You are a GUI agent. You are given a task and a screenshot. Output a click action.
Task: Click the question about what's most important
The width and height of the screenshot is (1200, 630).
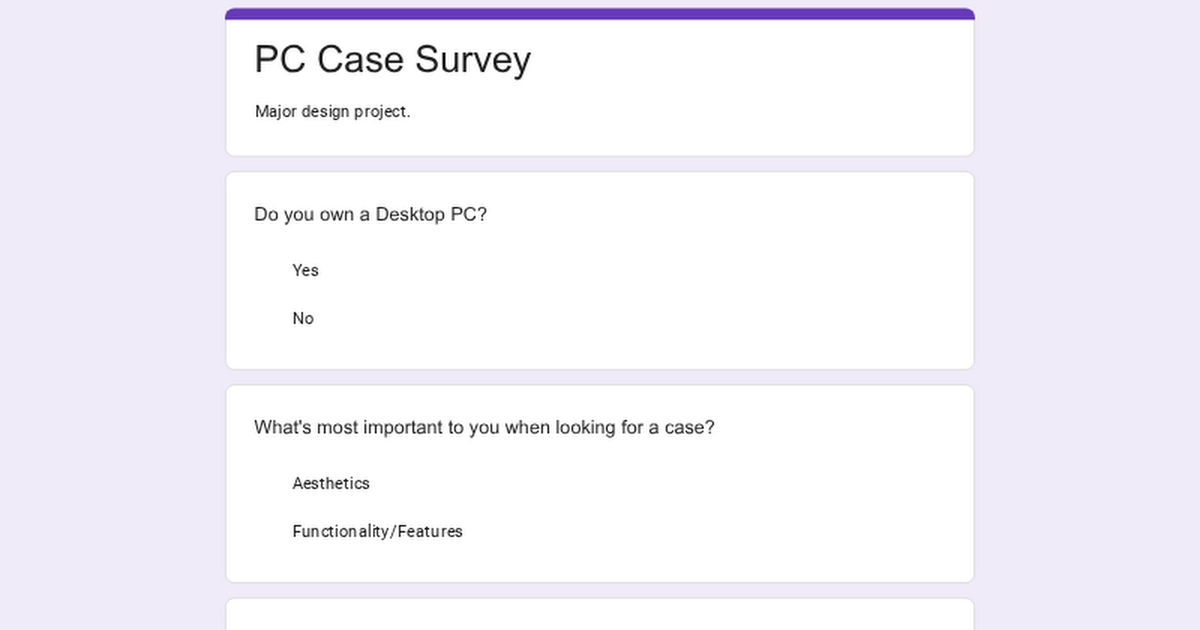tap(484, 427)
